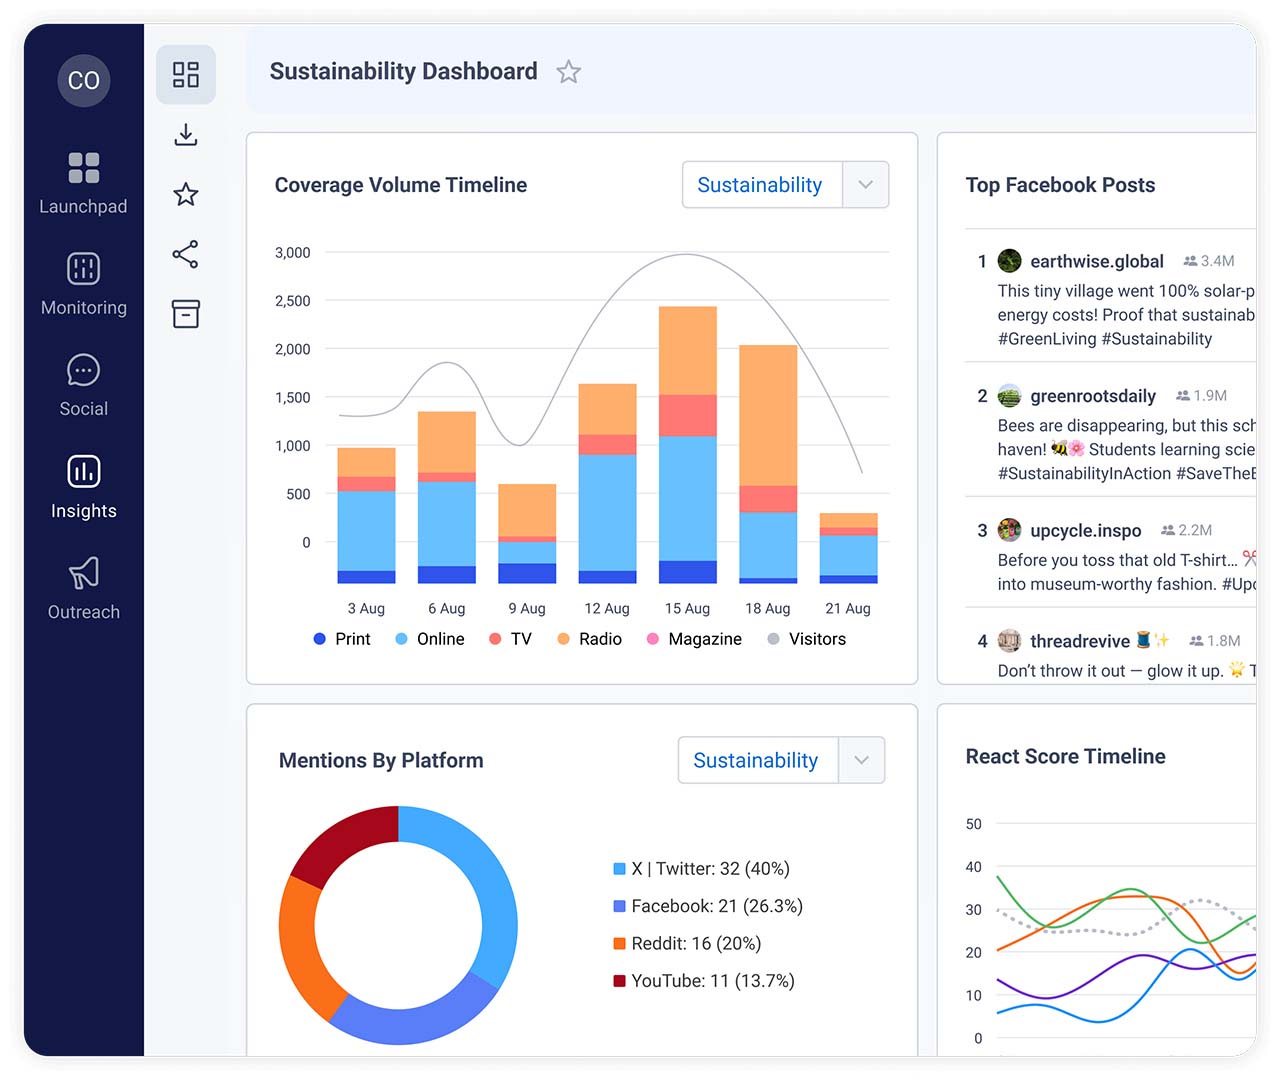This screenshot has height=1080, width=1280.
Task: Open the earthwise.global Facebook post
Action: (1097, 260)
